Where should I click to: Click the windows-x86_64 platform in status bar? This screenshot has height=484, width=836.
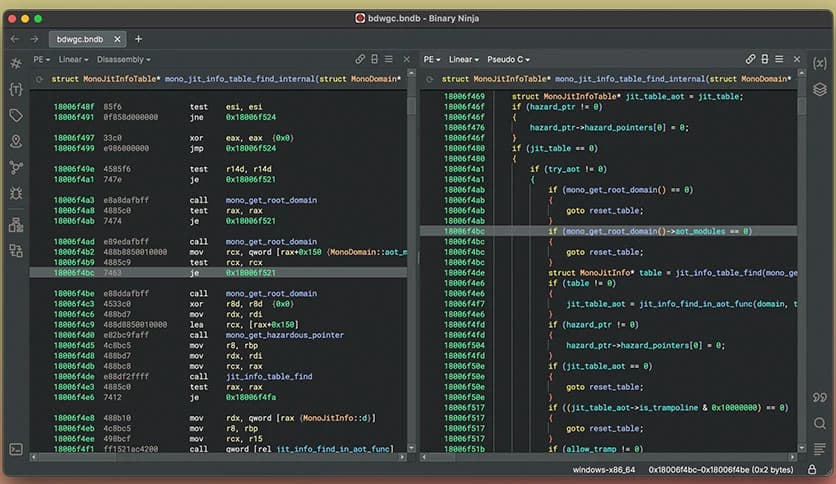coord(602,469)
